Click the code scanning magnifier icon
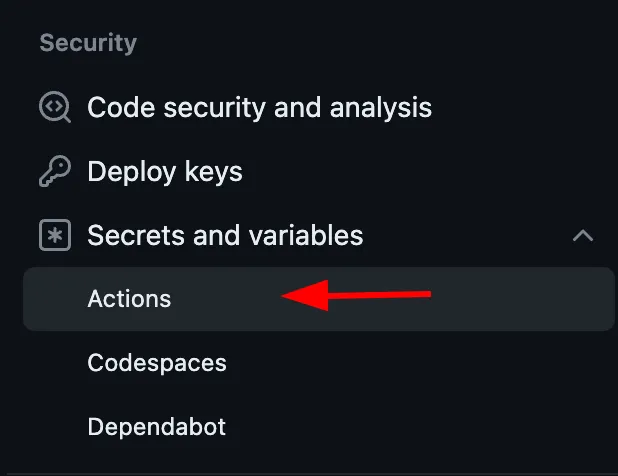The image size is (618, 476). 54,107
